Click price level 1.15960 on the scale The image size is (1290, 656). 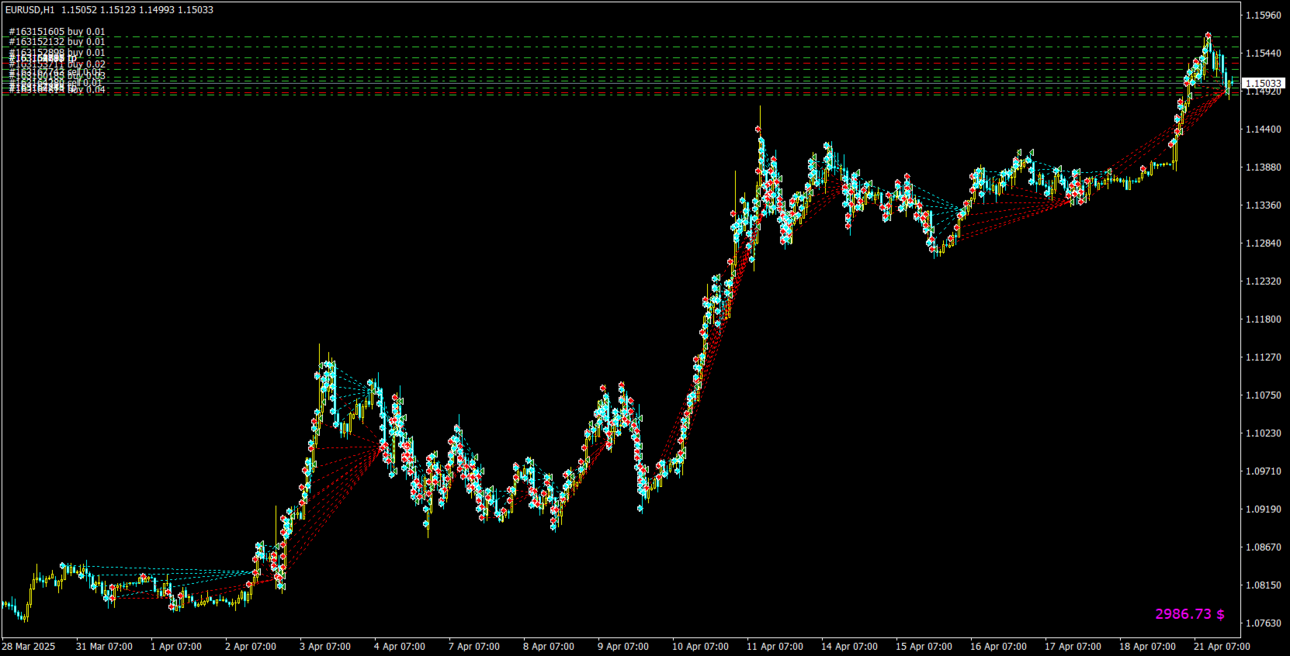[x=1264, y=16]
